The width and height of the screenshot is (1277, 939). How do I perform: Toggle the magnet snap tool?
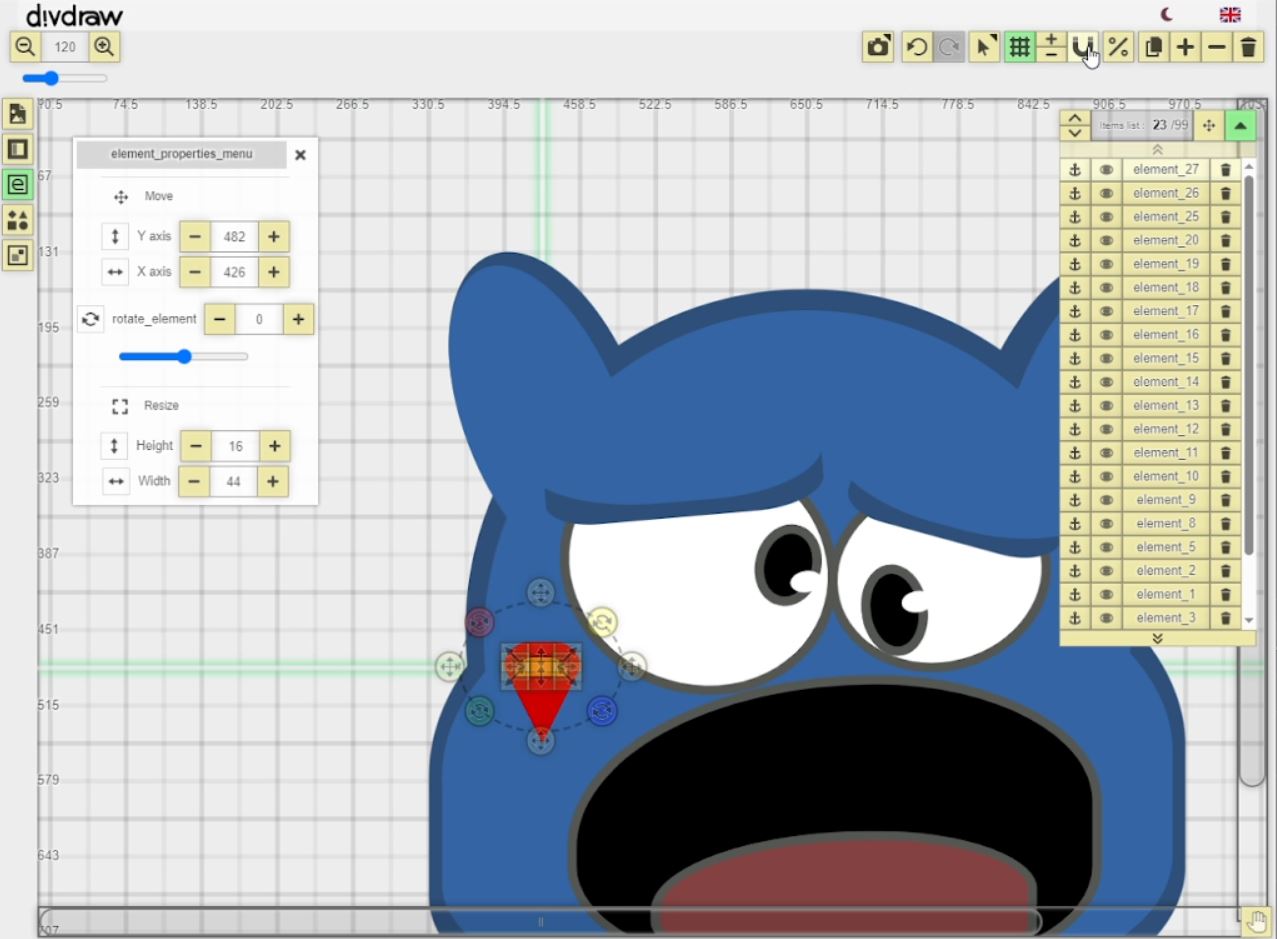pos(1083,47)
